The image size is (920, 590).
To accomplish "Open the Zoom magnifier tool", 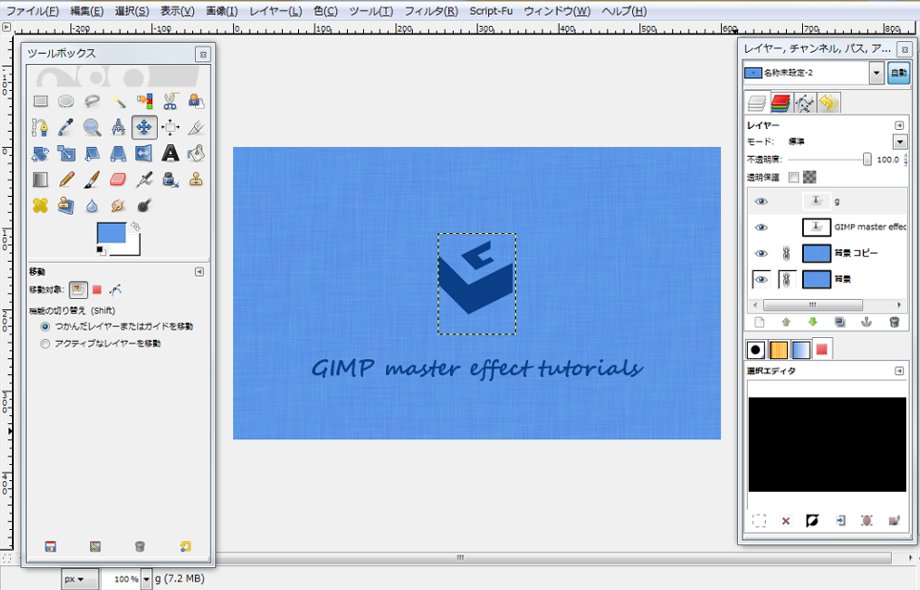I will tap(90, 127).
